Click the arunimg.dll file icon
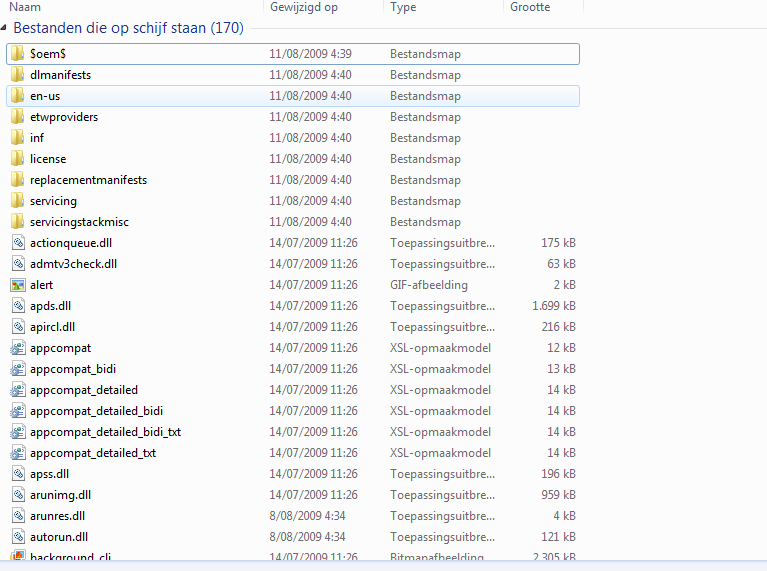Screen dimensions: 767x571 18,495
